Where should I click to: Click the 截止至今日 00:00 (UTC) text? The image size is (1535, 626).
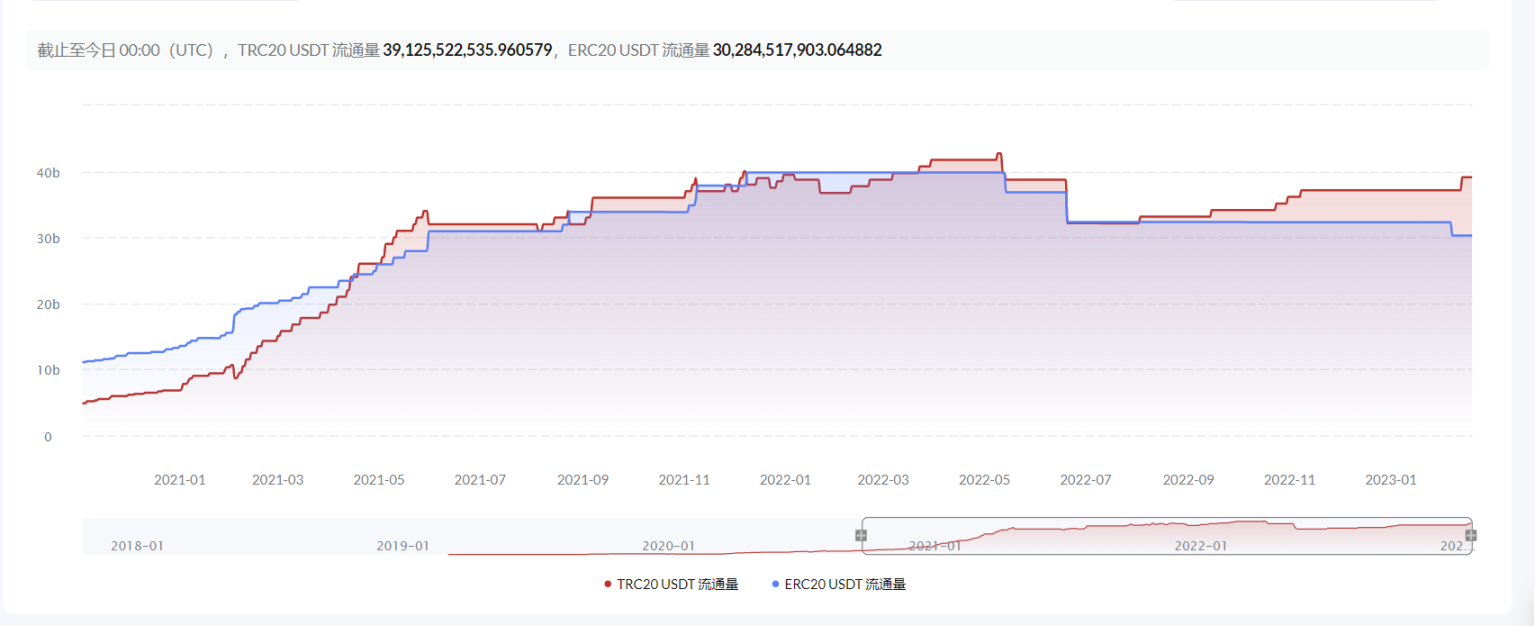tap(125, 50)
